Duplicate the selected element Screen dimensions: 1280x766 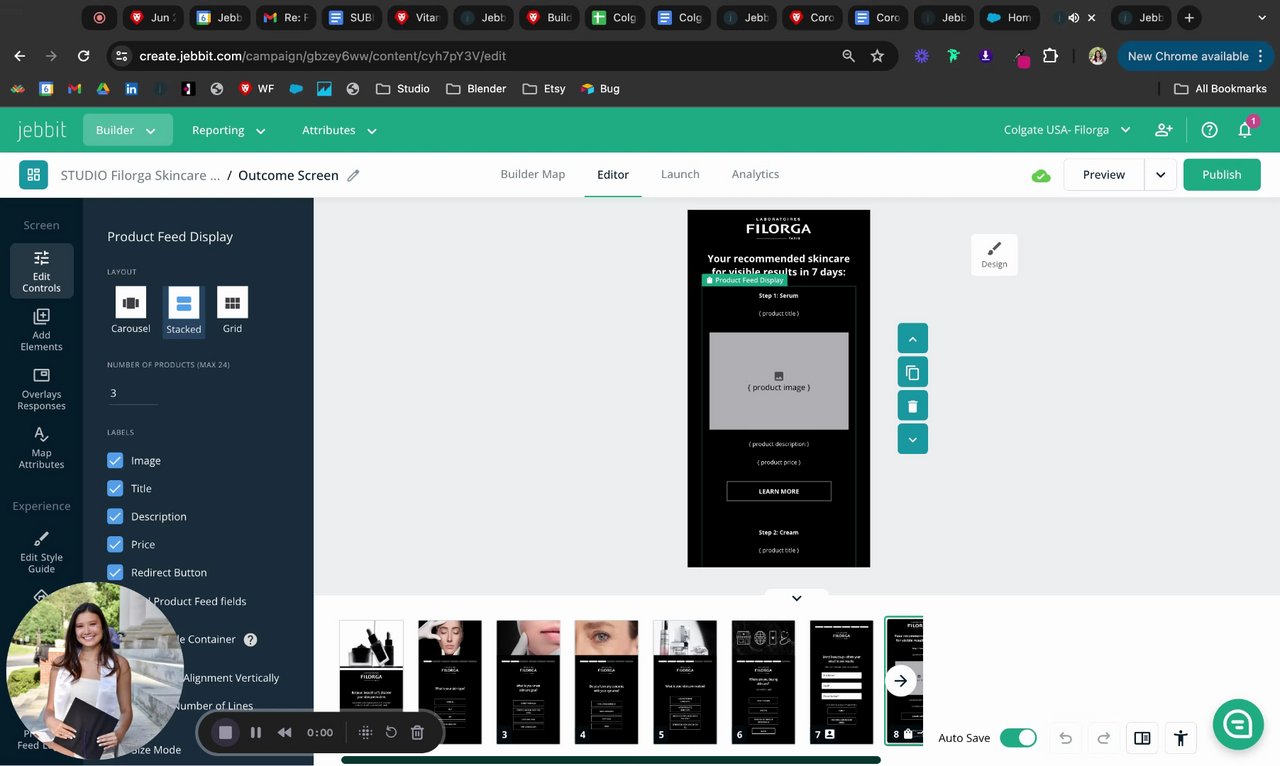point(912,372)
